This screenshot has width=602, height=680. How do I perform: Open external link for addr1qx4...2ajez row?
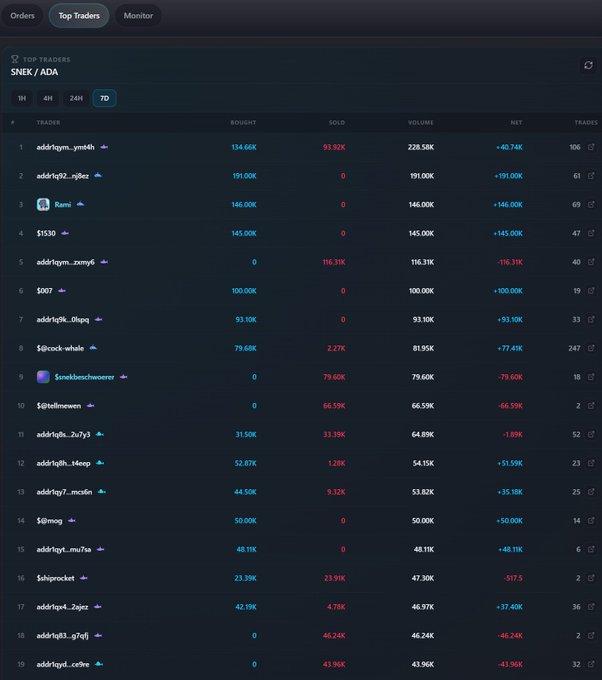click(x=591, y=607)
